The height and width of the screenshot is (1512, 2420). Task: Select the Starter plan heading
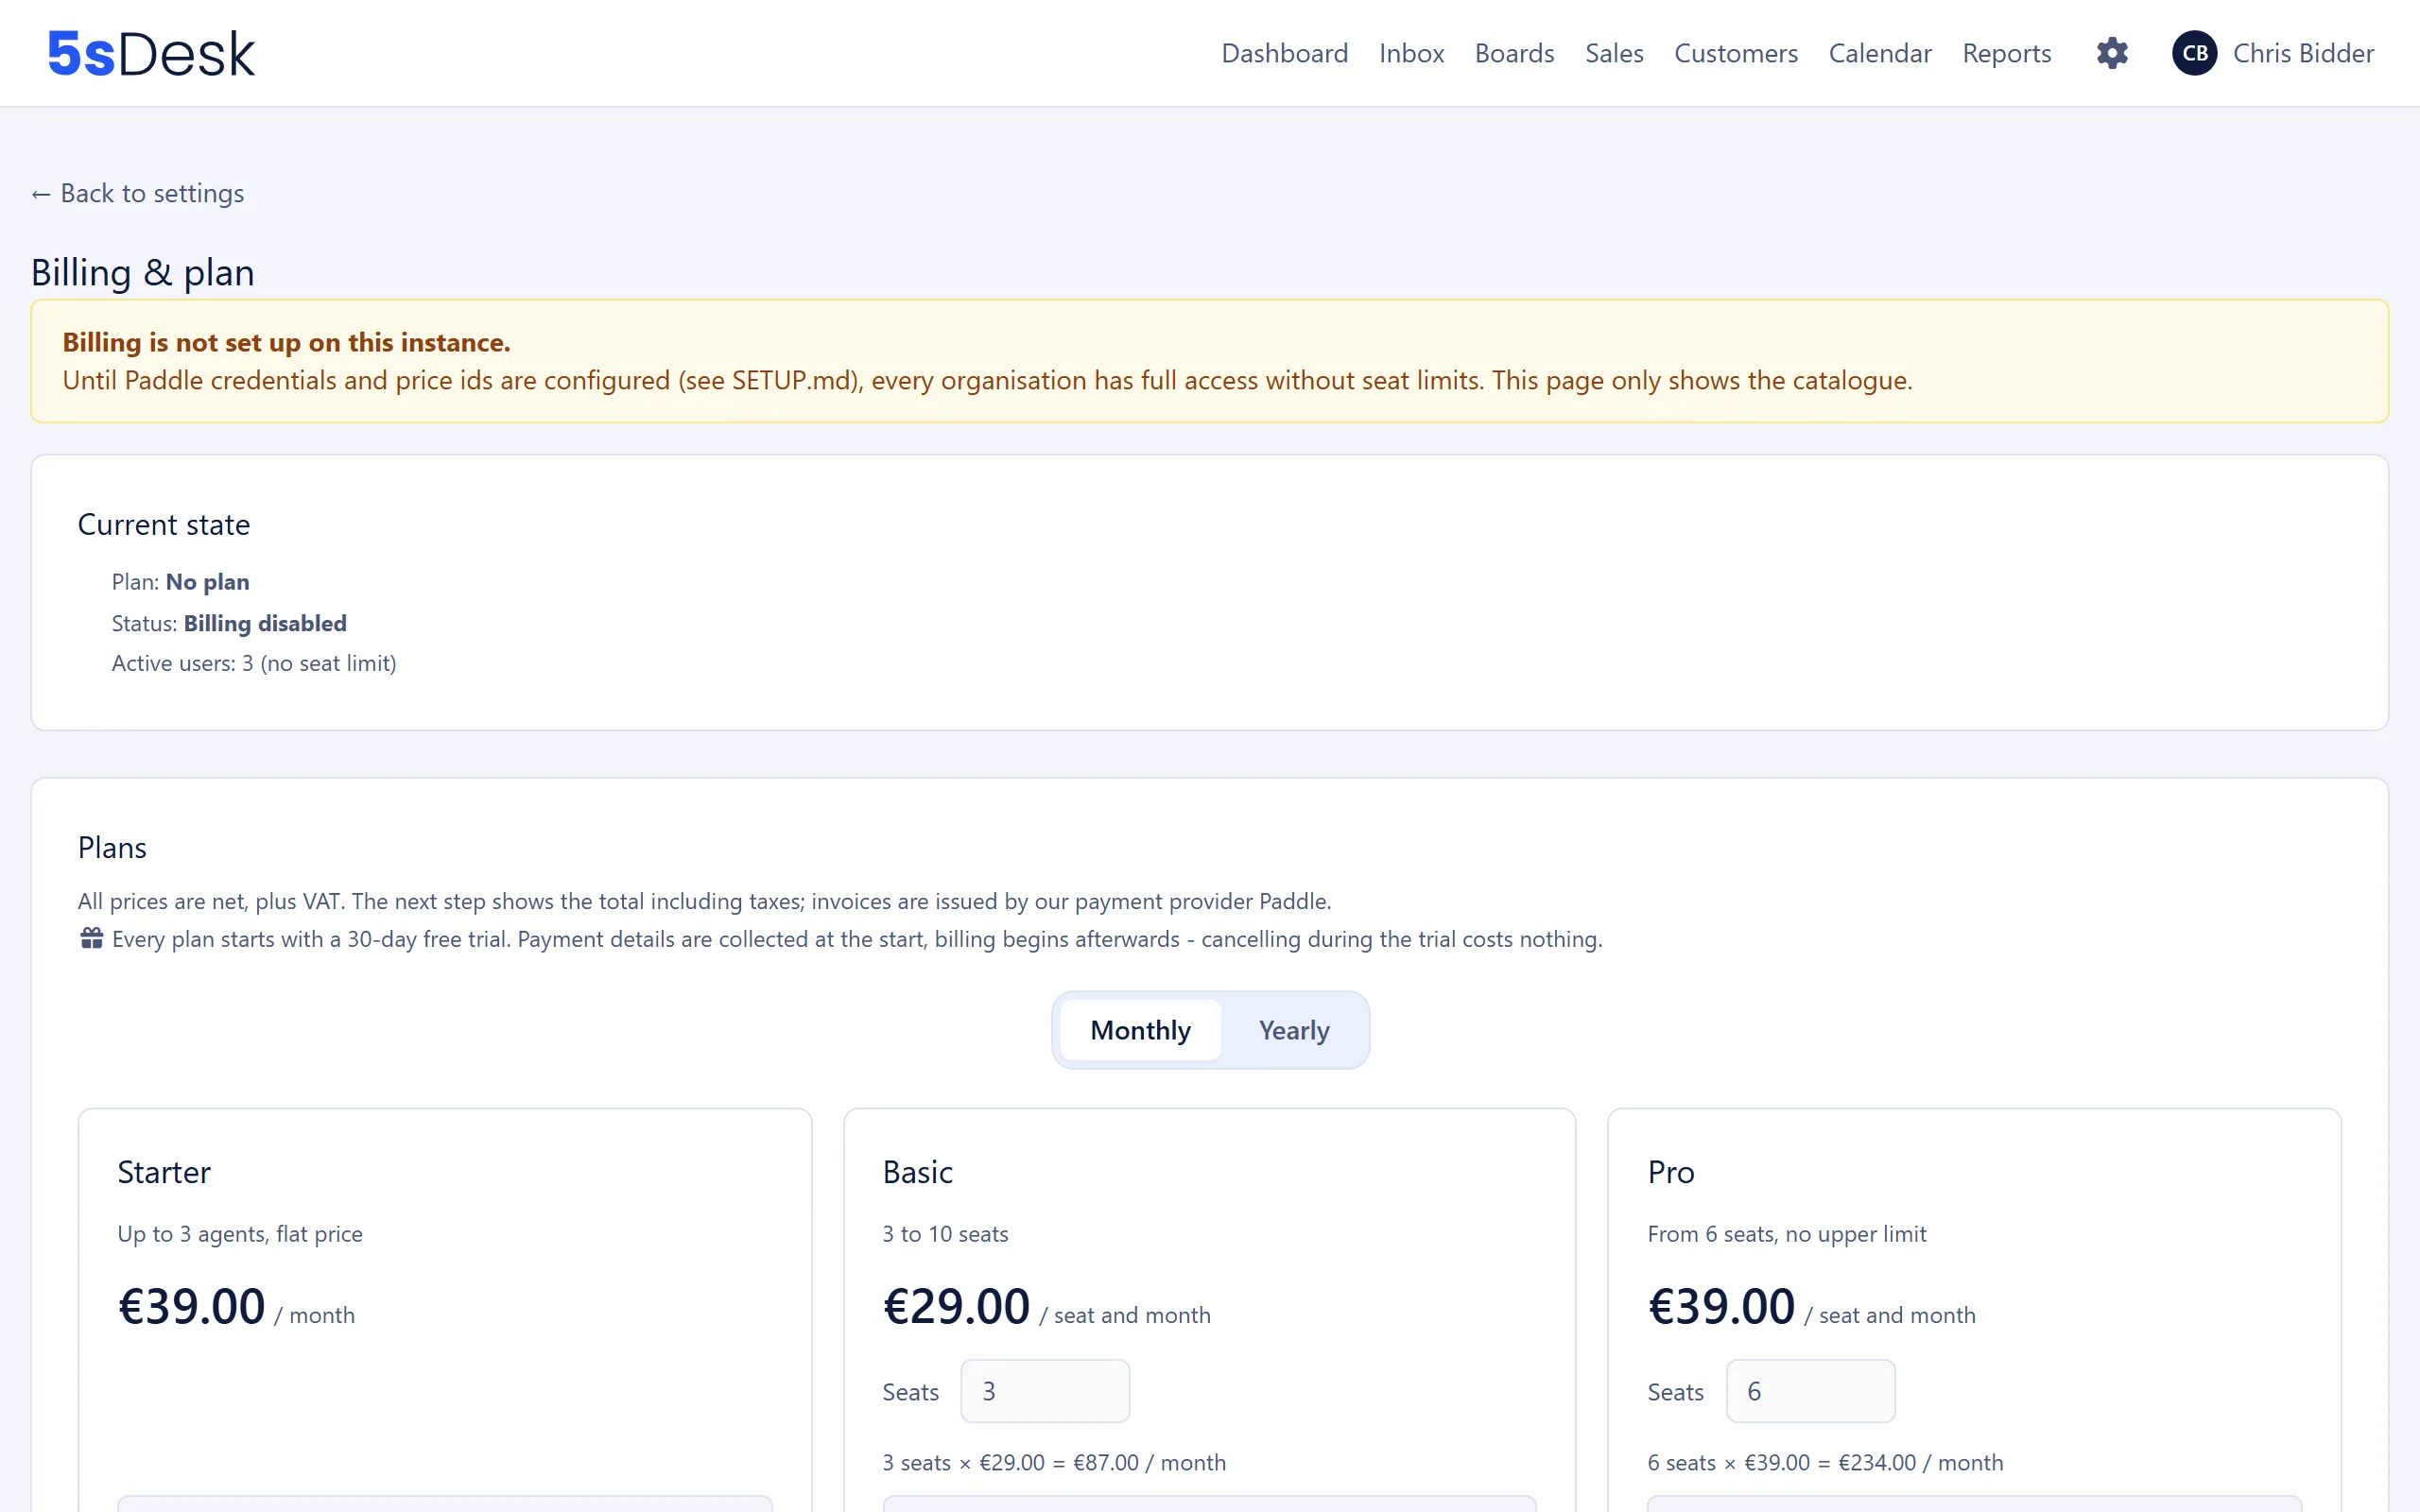[164, 1172]
